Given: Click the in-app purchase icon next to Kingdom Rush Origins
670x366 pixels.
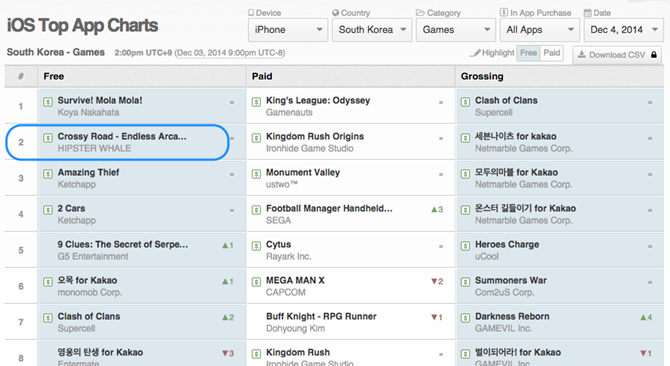Looking at the screenshot, I should (x=256, y=138).
